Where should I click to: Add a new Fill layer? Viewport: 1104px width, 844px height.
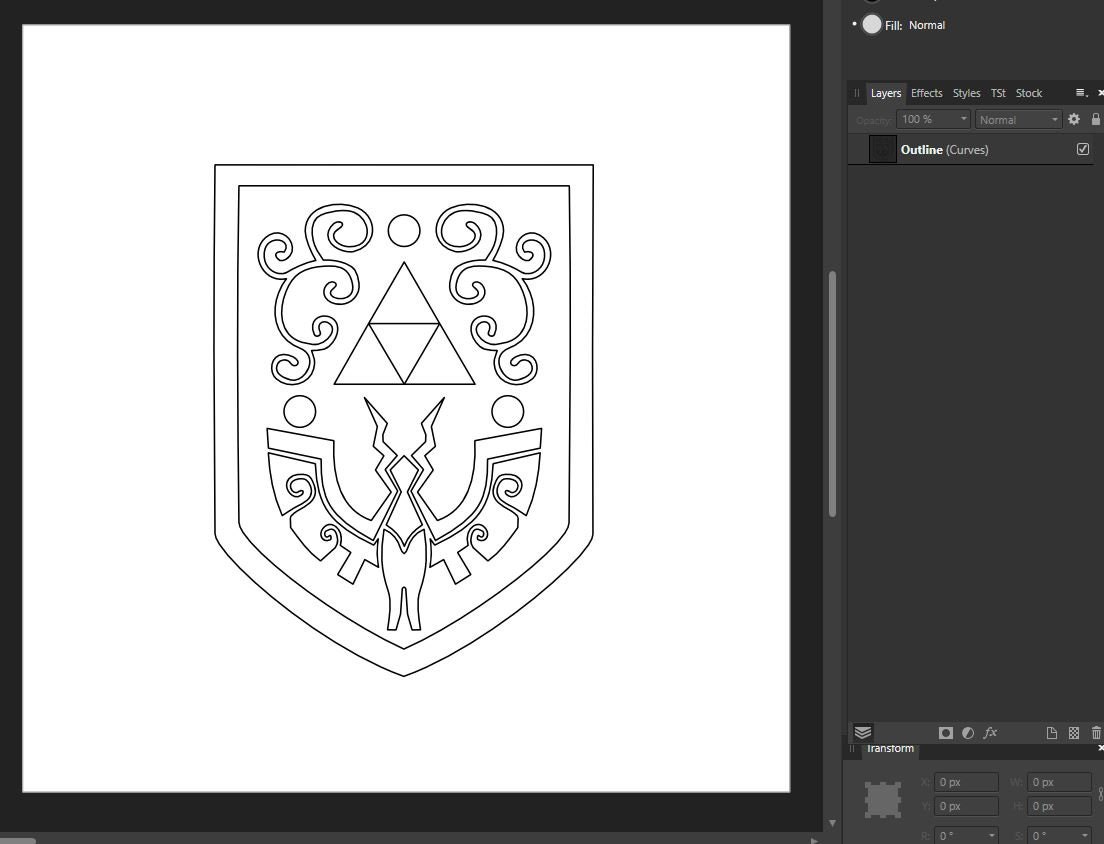(1073, 733)
